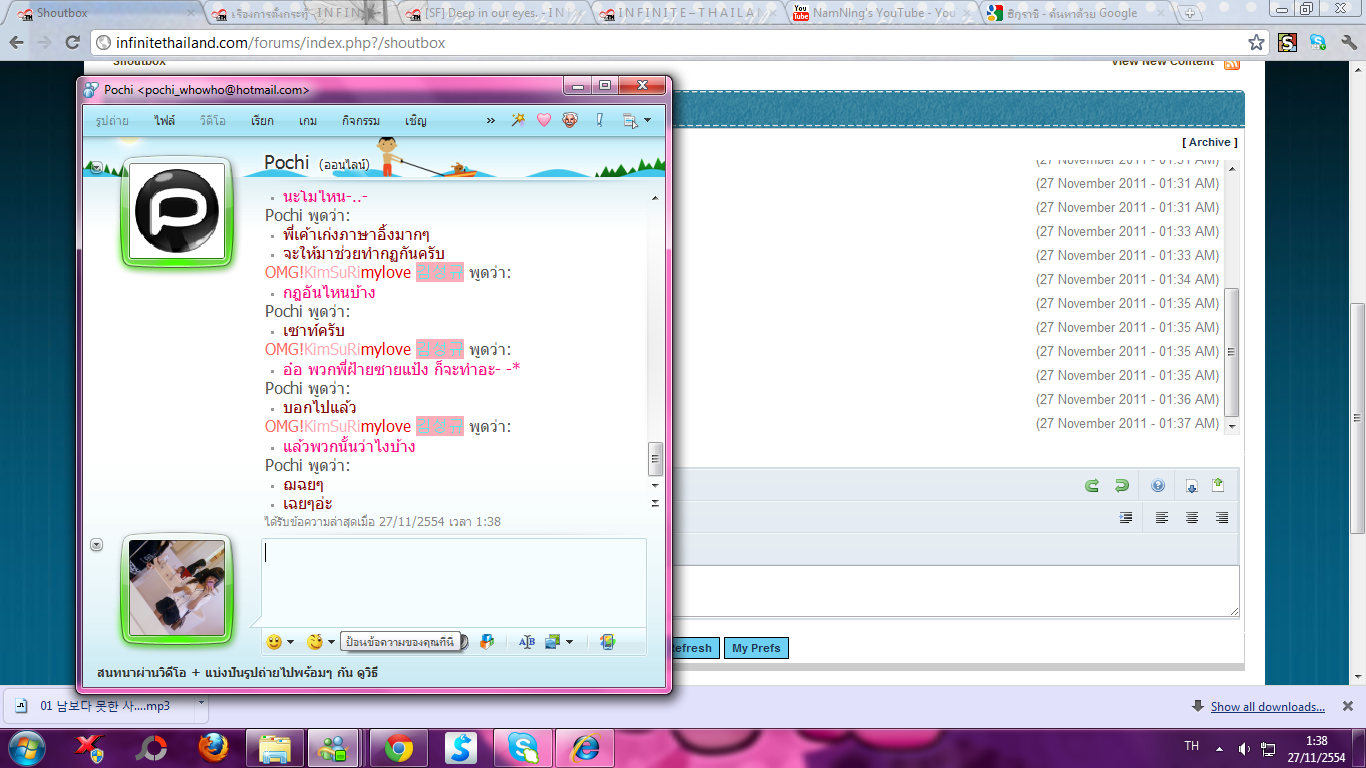Open the Show all downloads link
The width and height of the screenshot is (1366, 768).
pos(1267,707)
